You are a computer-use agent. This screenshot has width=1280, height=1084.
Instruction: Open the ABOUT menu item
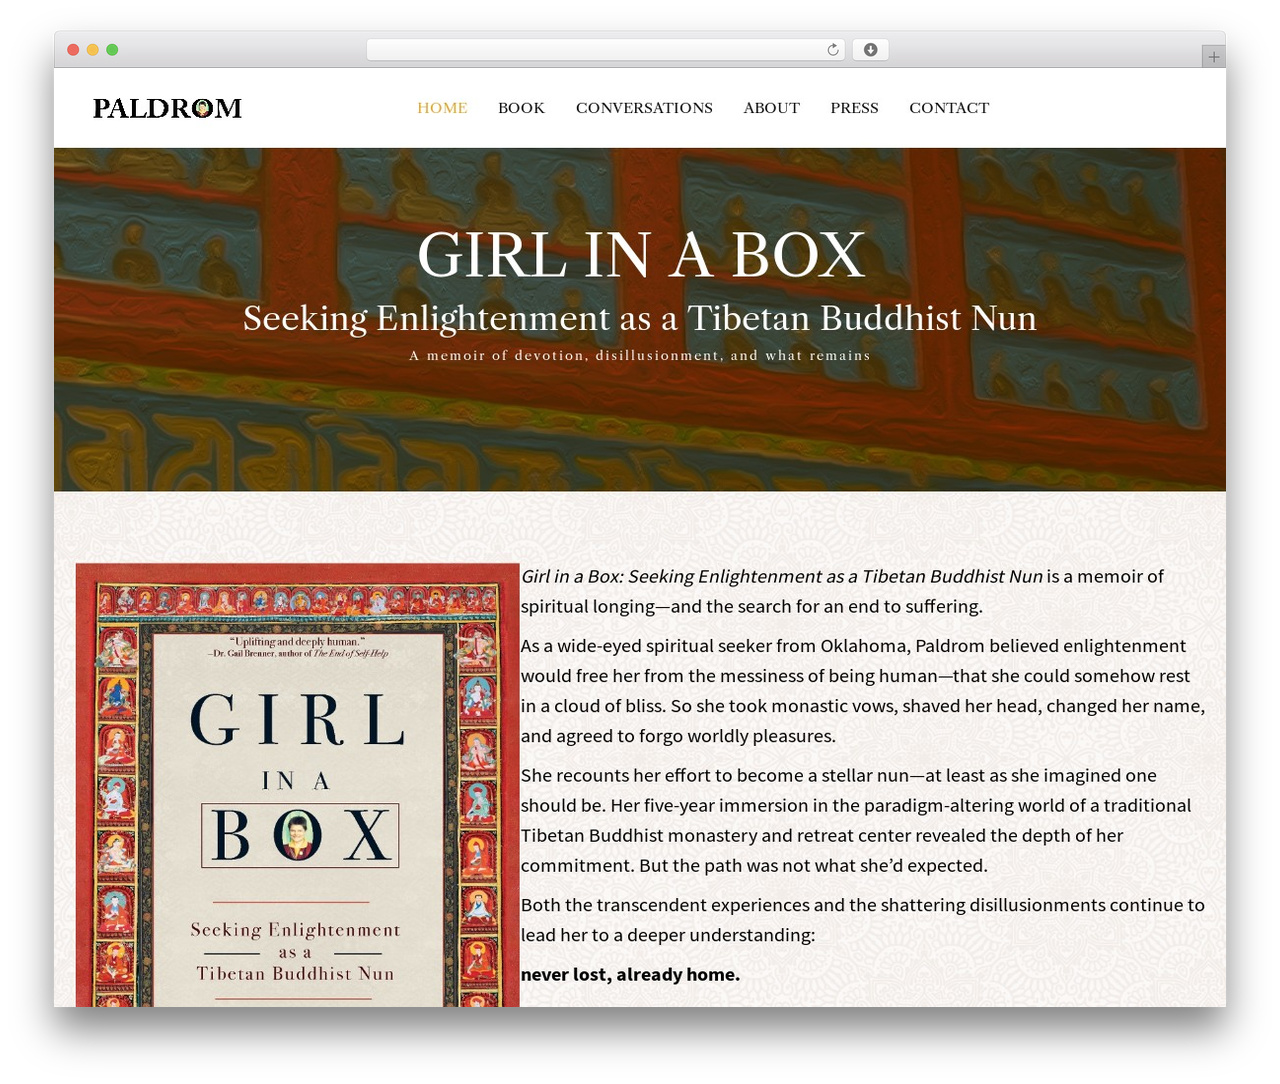771,108
